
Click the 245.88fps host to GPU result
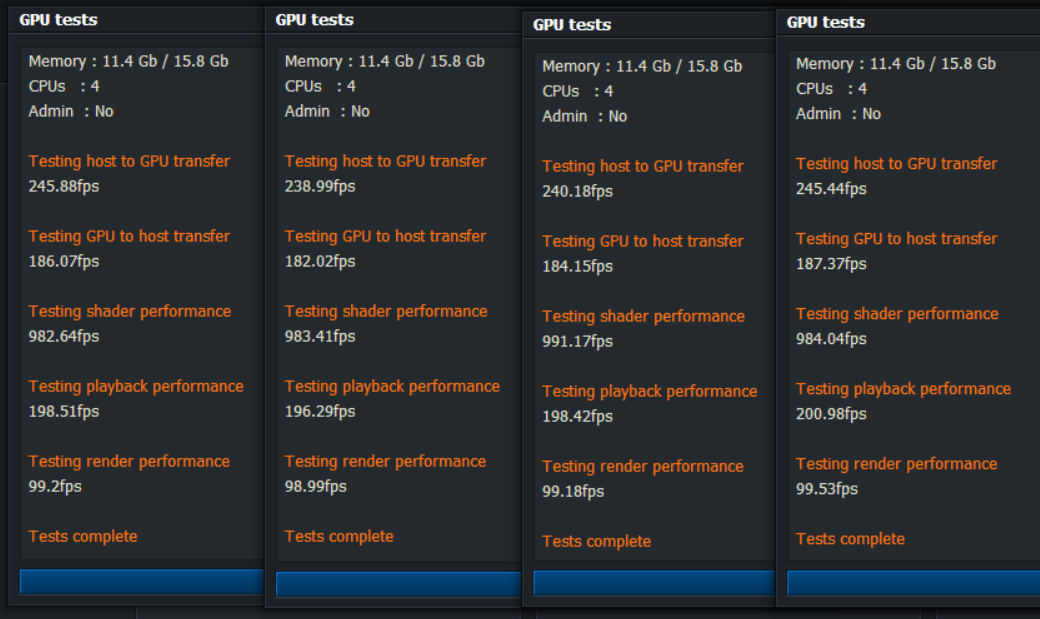pos(64,186)
